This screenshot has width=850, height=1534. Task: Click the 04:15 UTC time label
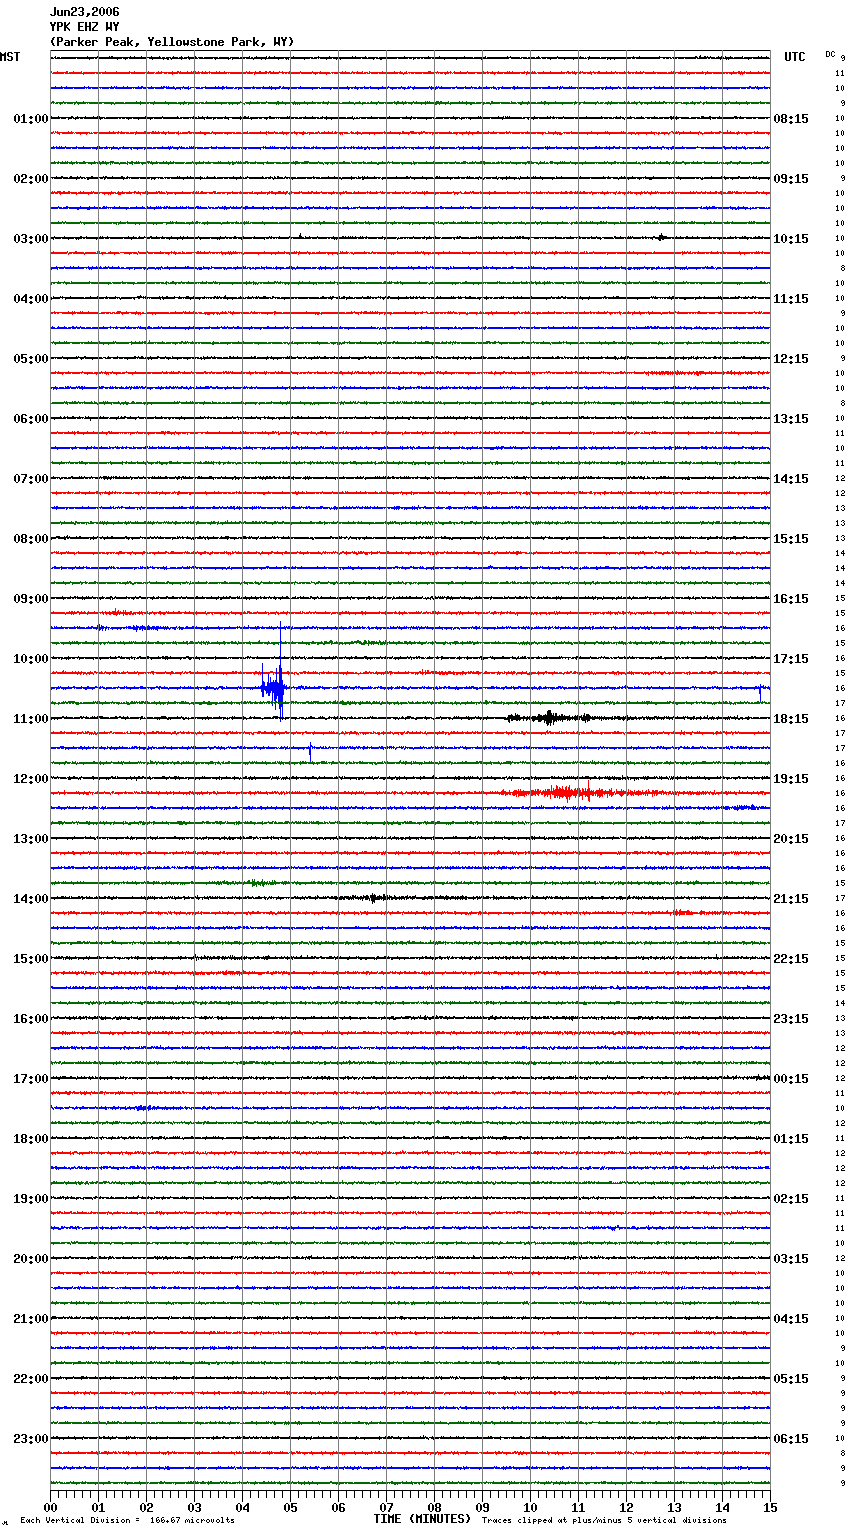(x=791, y=1319)
